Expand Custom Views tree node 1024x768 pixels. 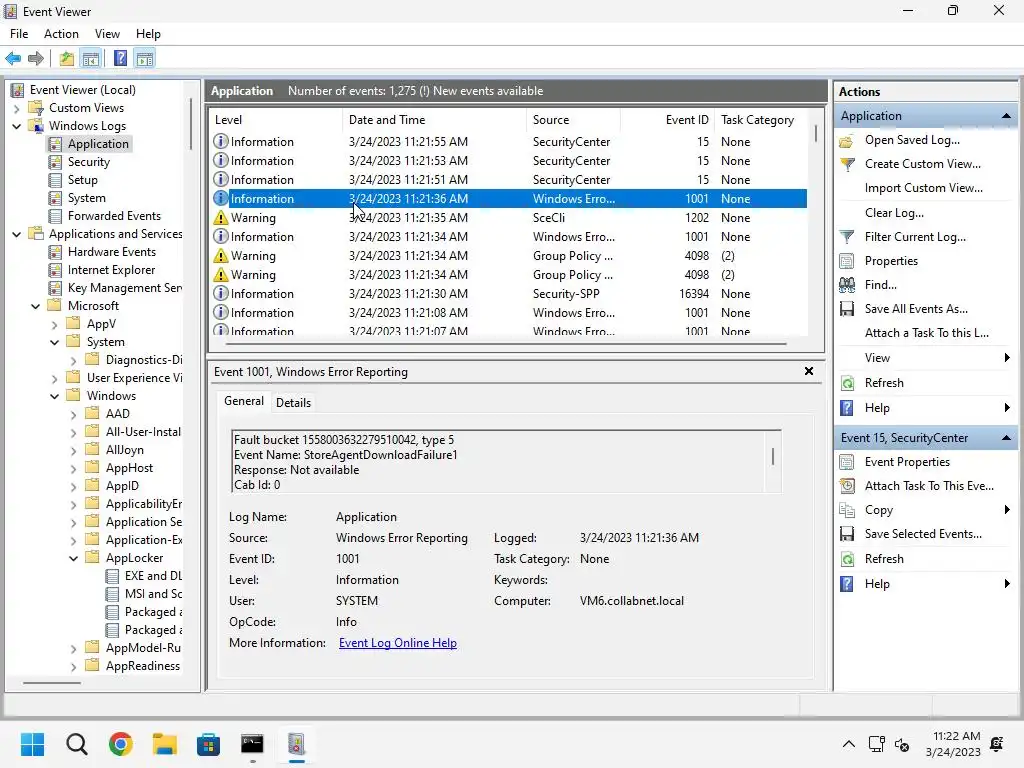pos(17,108)
